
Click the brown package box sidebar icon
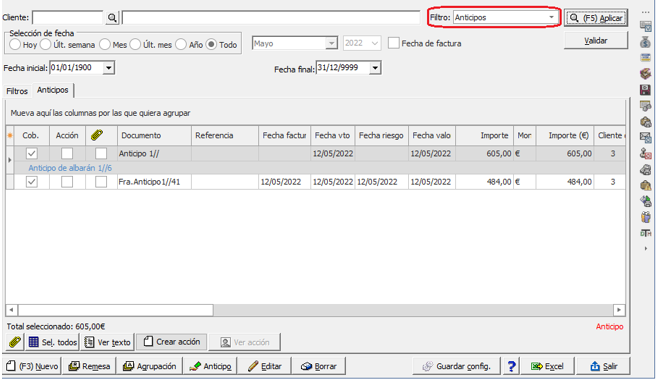coord(645,73)
